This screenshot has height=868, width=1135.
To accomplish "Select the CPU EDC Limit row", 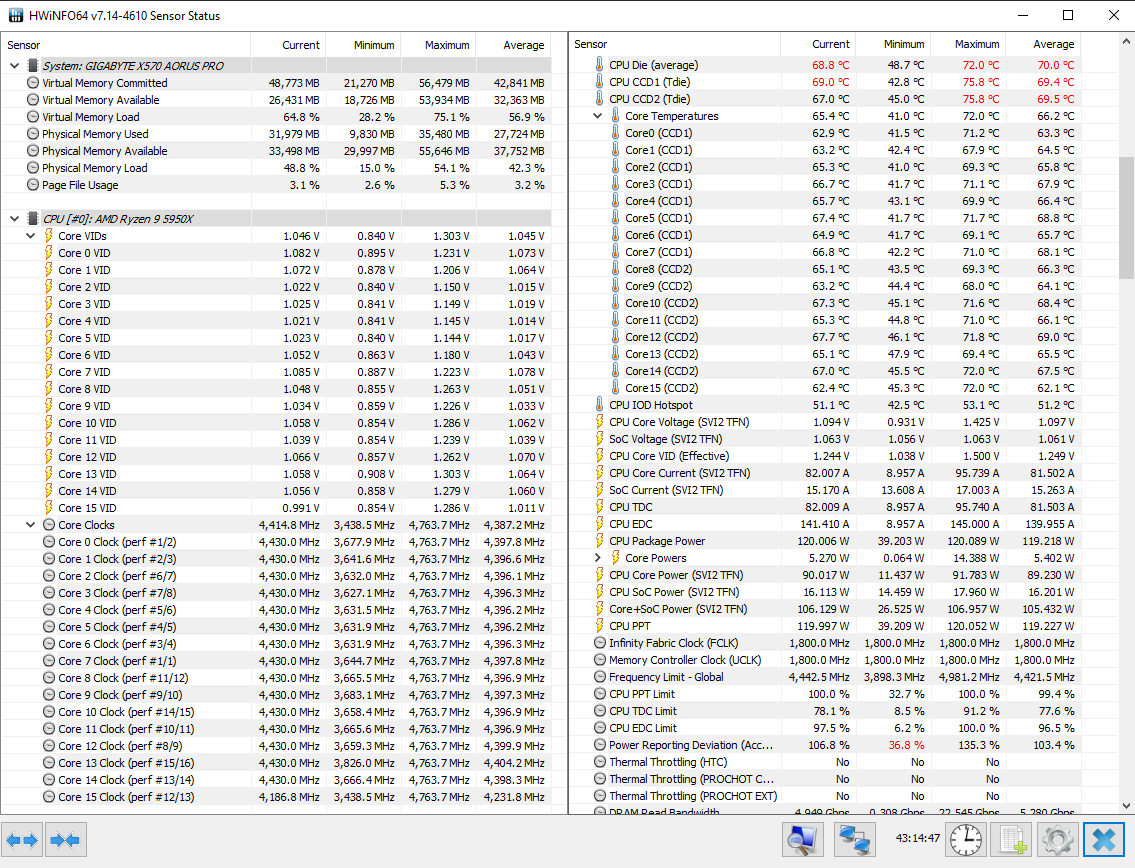I will pyautogui.click(x=825, y=728).
